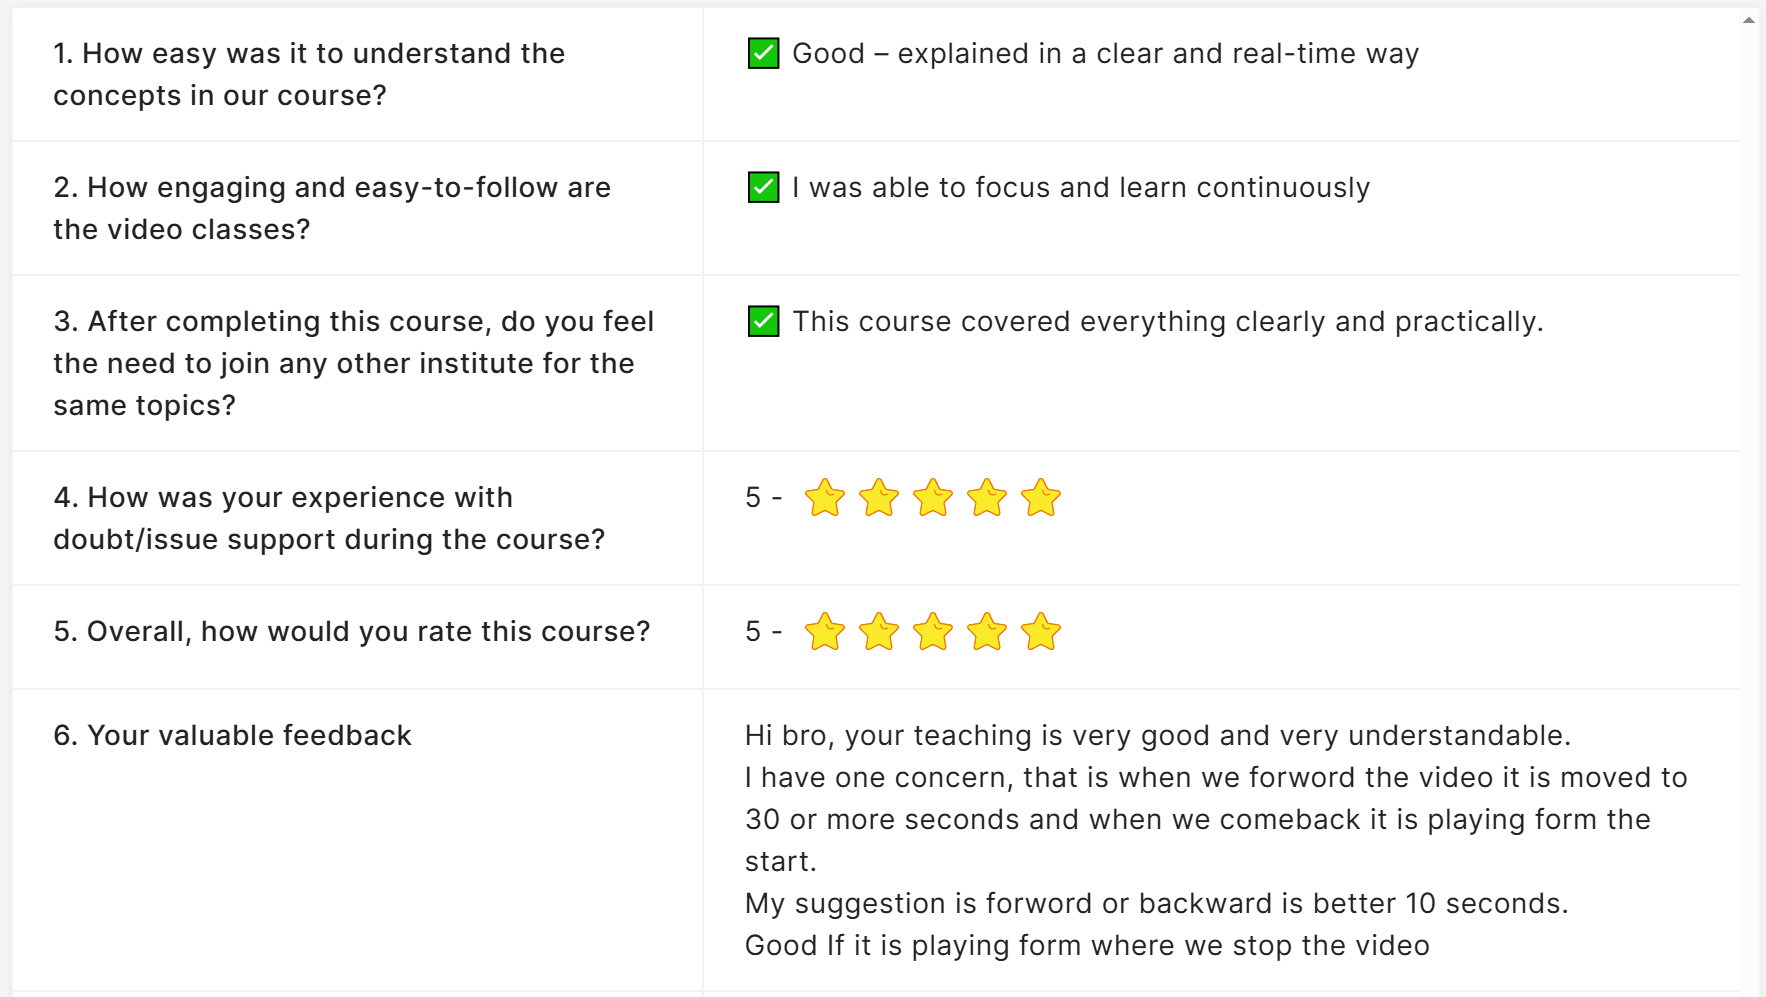Click the first star in question 4 rating
The width and height of the screenshot is (1766, 997).
pyautogui.click(x=825, y=498)
